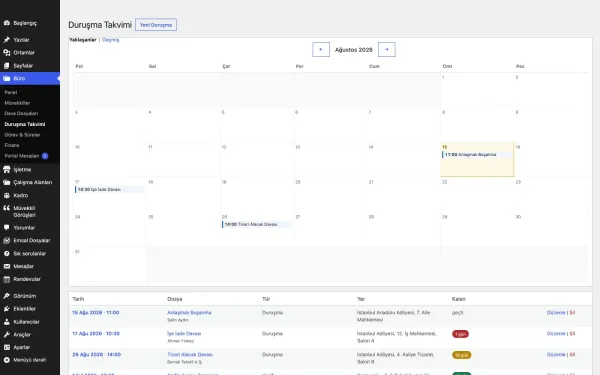Click the Portal Mesajları notification badge

tap(45, 156)
